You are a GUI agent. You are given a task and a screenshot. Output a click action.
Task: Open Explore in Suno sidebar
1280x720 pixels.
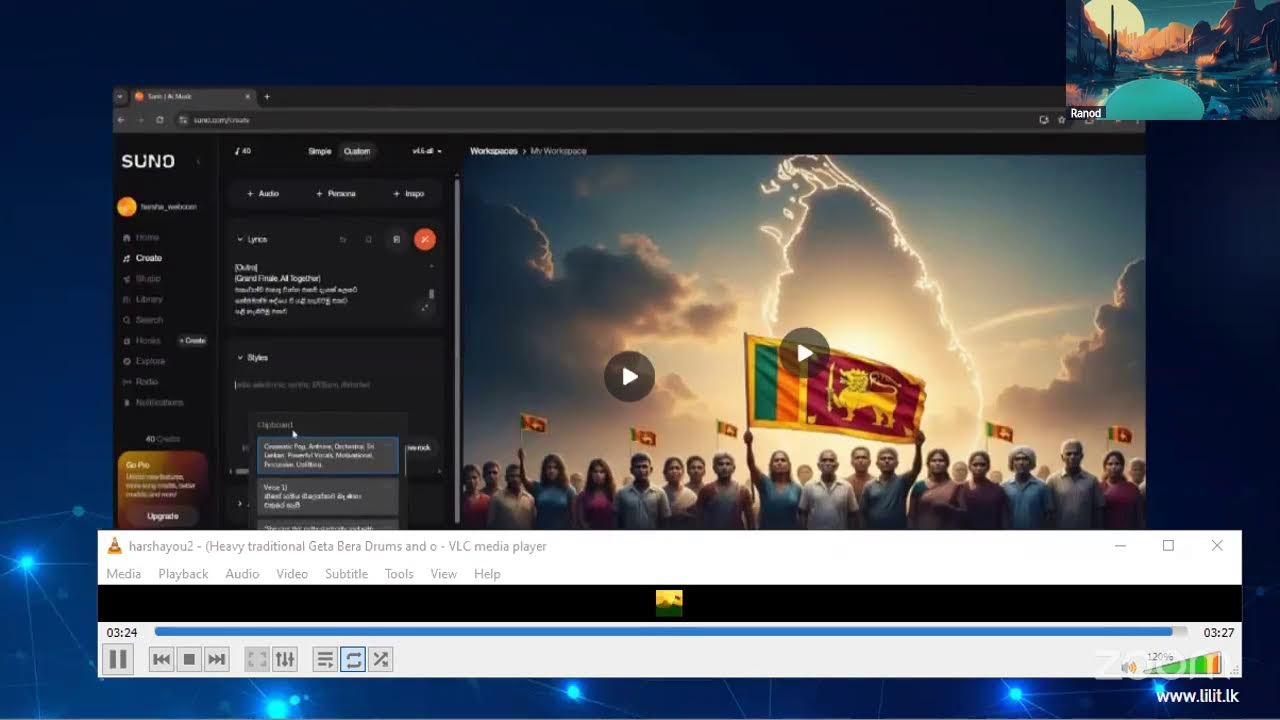[x=144, y=361]
